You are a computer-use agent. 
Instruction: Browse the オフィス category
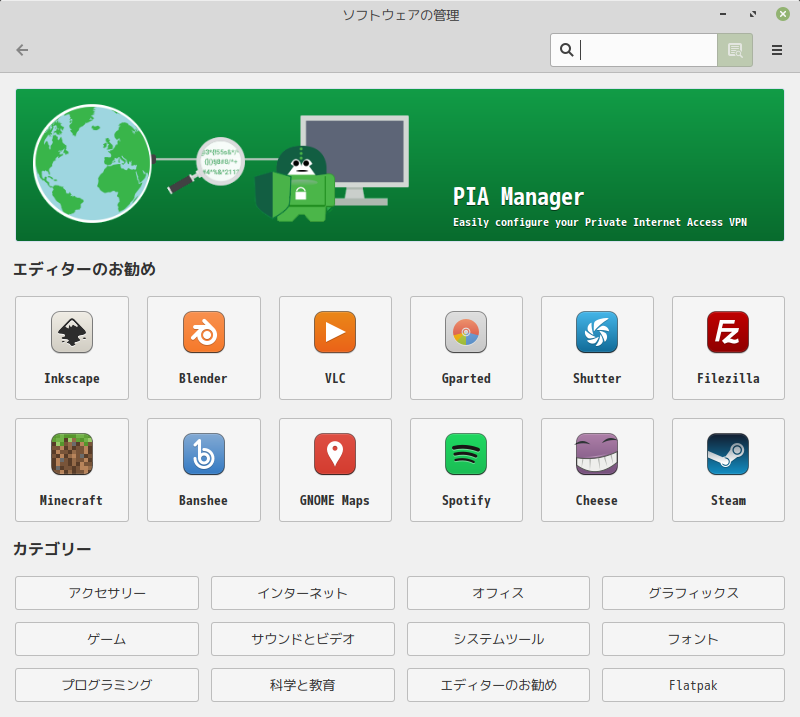[498, 593]
